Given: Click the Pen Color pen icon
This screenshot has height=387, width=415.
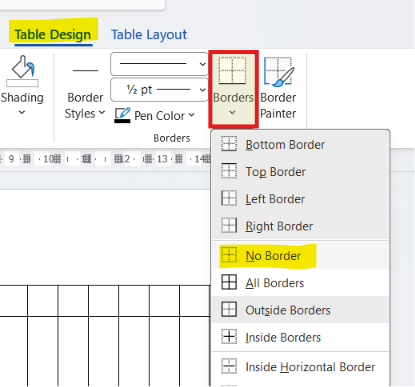Looking at the screenshot, I should point(122,115).
